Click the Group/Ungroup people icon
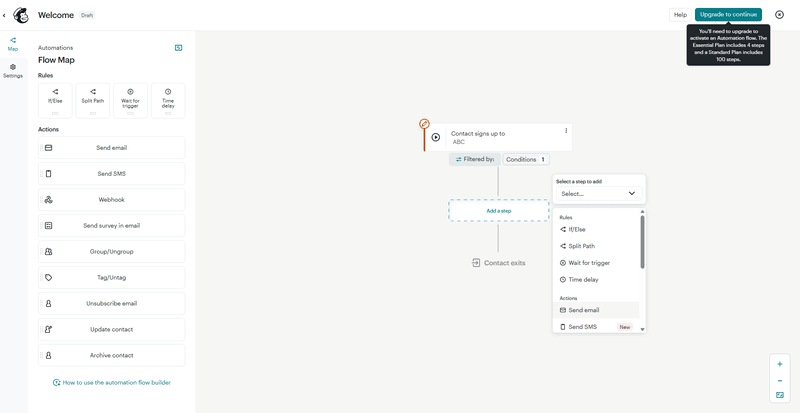800x413 pixels. tap(48, 252)
